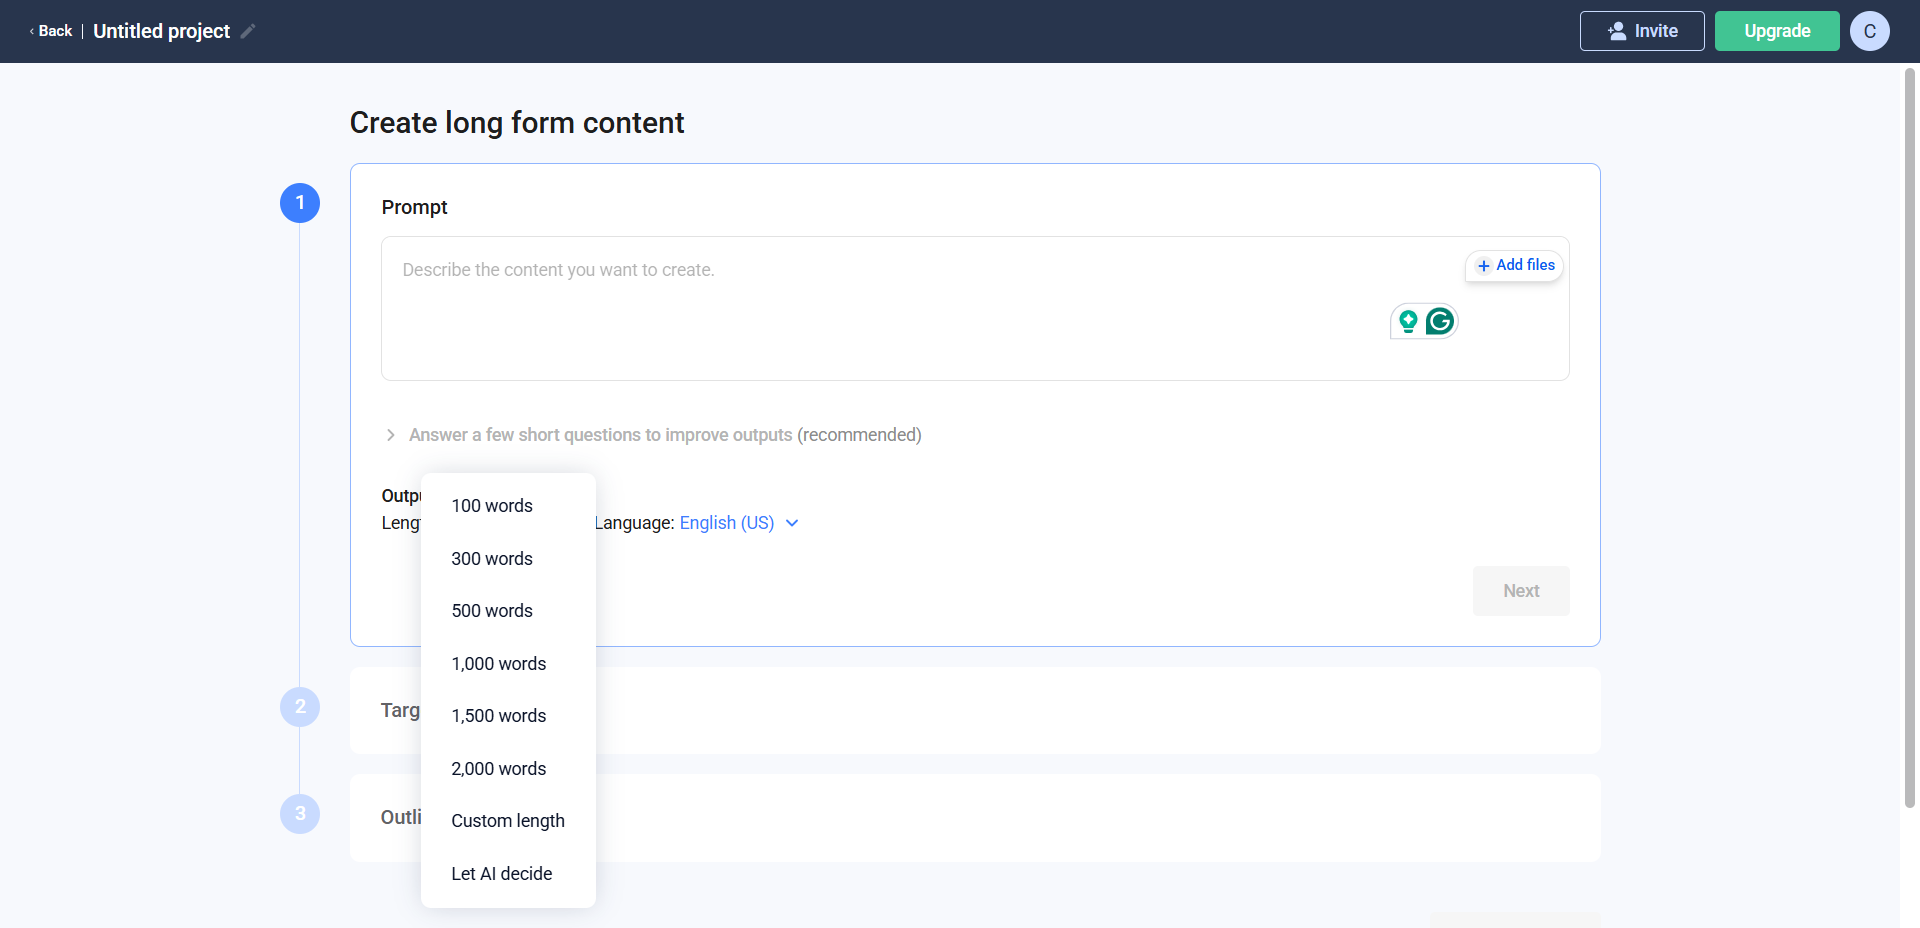The height and width of the screenshot is (928, 1920).
Task: Click the green lightbulb suggestion icon
Action: coord(1408,321)
